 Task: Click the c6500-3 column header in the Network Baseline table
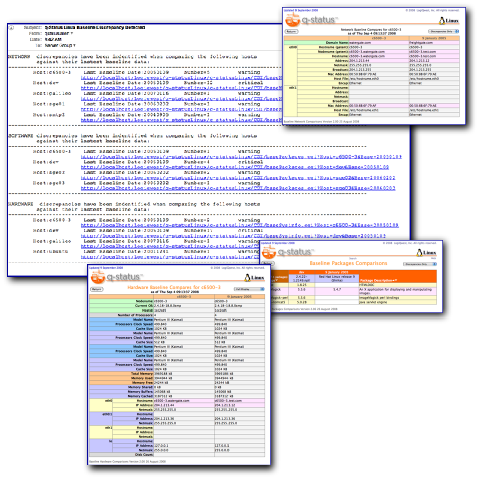click(379, 38)
